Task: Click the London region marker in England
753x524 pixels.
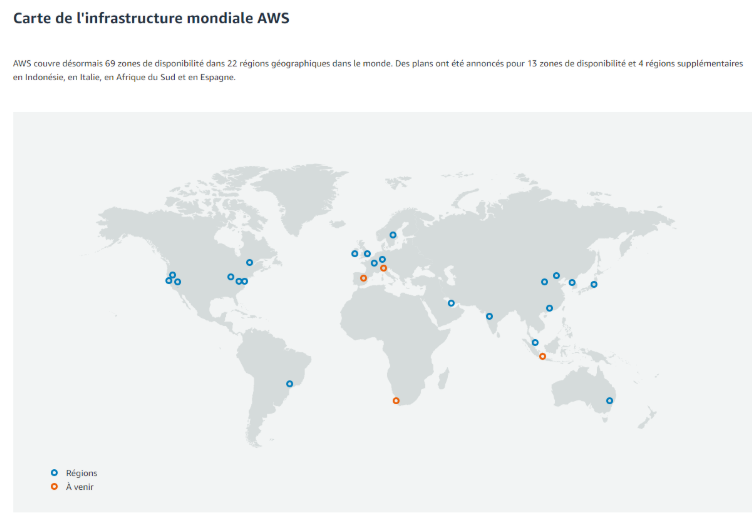Action: pyautogui.click(x=367, y=254)
